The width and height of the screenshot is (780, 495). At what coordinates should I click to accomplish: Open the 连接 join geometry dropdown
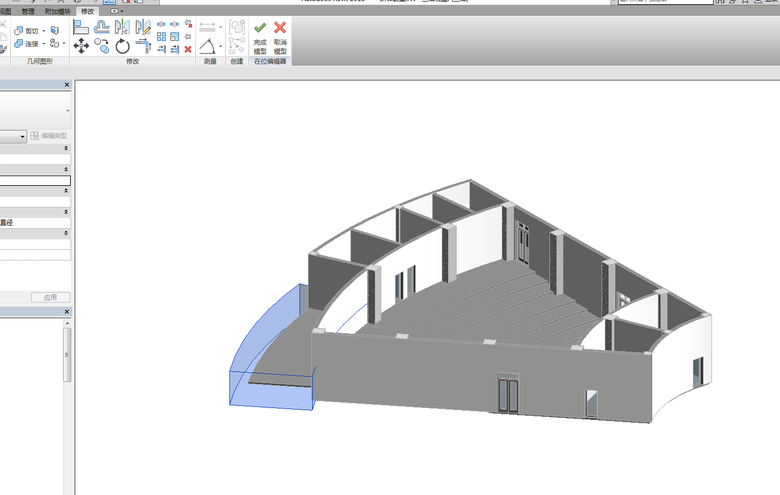click(x=46, y=44)
